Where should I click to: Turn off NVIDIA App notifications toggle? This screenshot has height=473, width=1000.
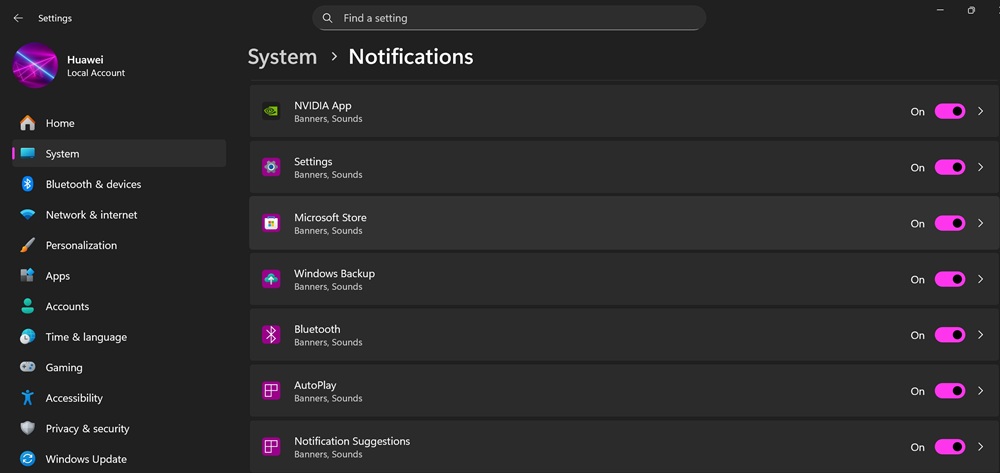pyautogui.click(x=950, y=112)
